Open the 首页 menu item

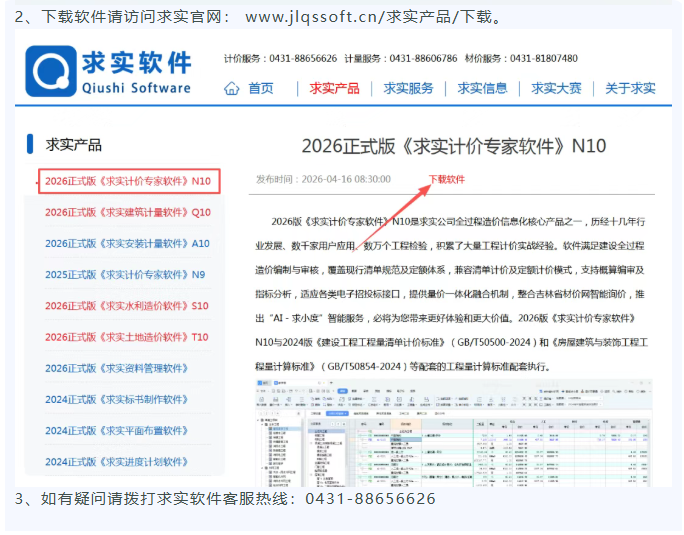point(261,89)
